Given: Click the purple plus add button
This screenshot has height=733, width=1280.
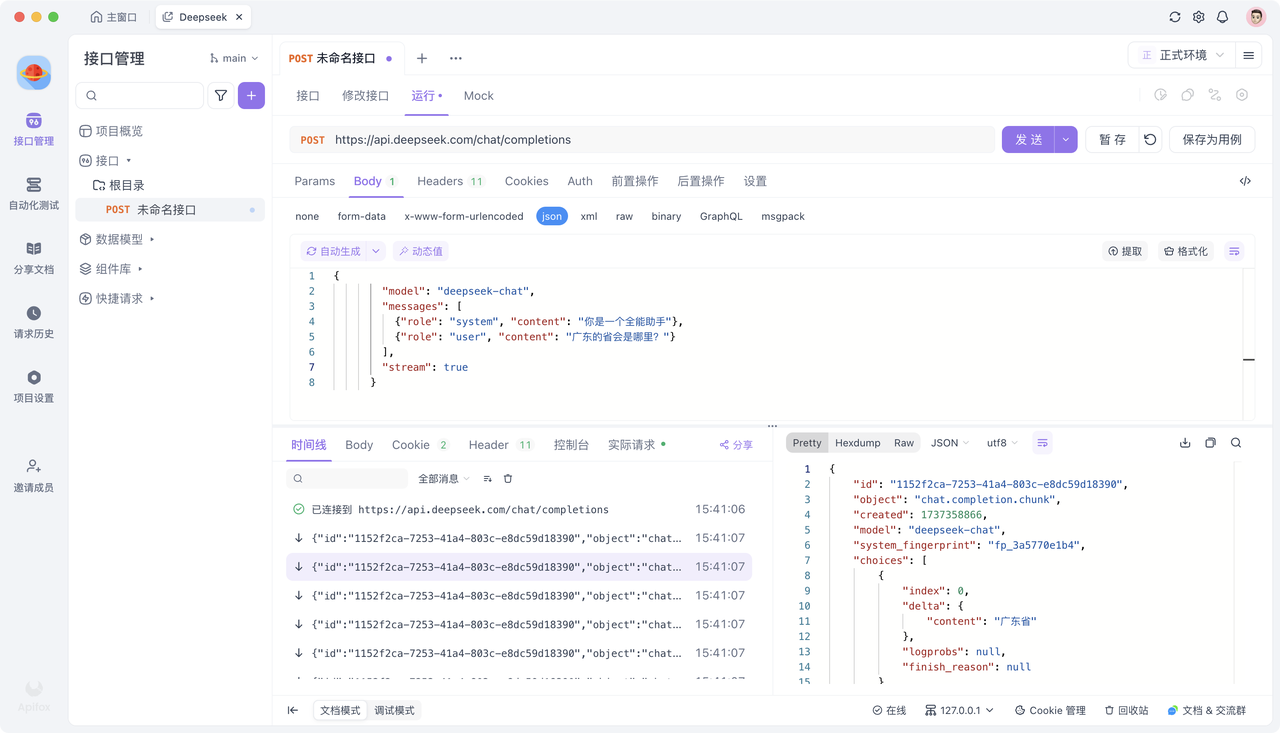Looking at the screenshot, I should (251, 96).
